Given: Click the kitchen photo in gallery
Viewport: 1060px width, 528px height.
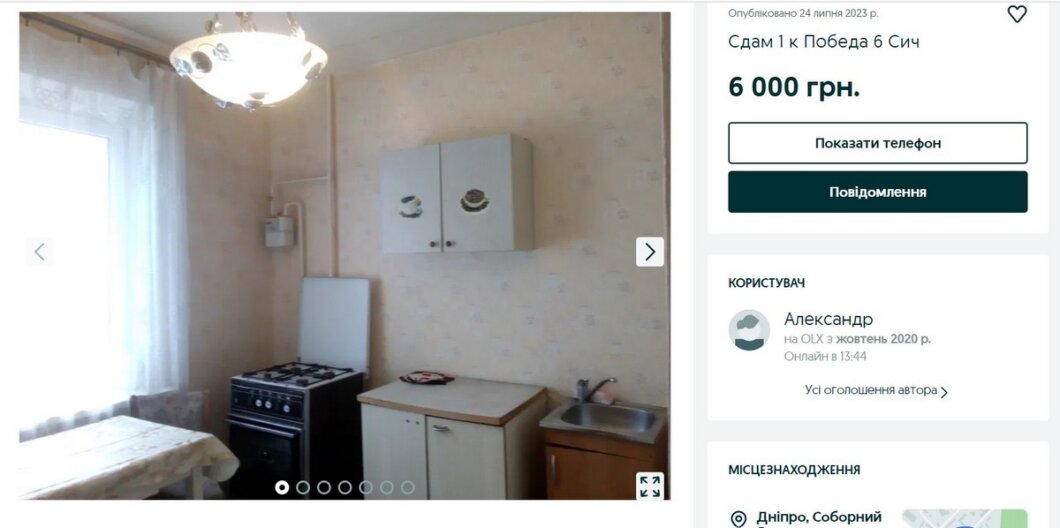Looking at the screenshot, I should [345, 256].
